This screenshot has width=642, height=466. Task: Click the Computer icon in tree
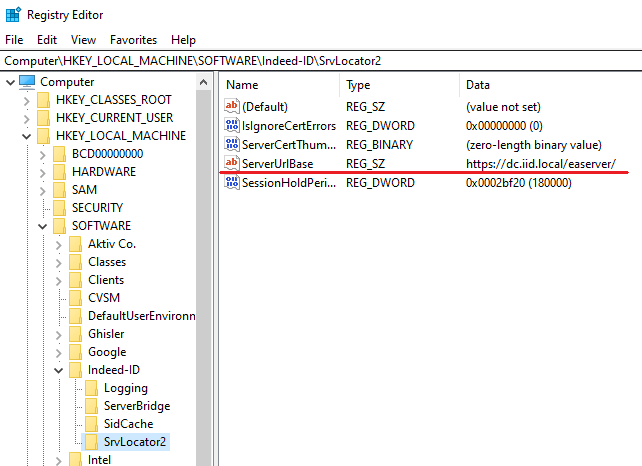pos(27,82)
